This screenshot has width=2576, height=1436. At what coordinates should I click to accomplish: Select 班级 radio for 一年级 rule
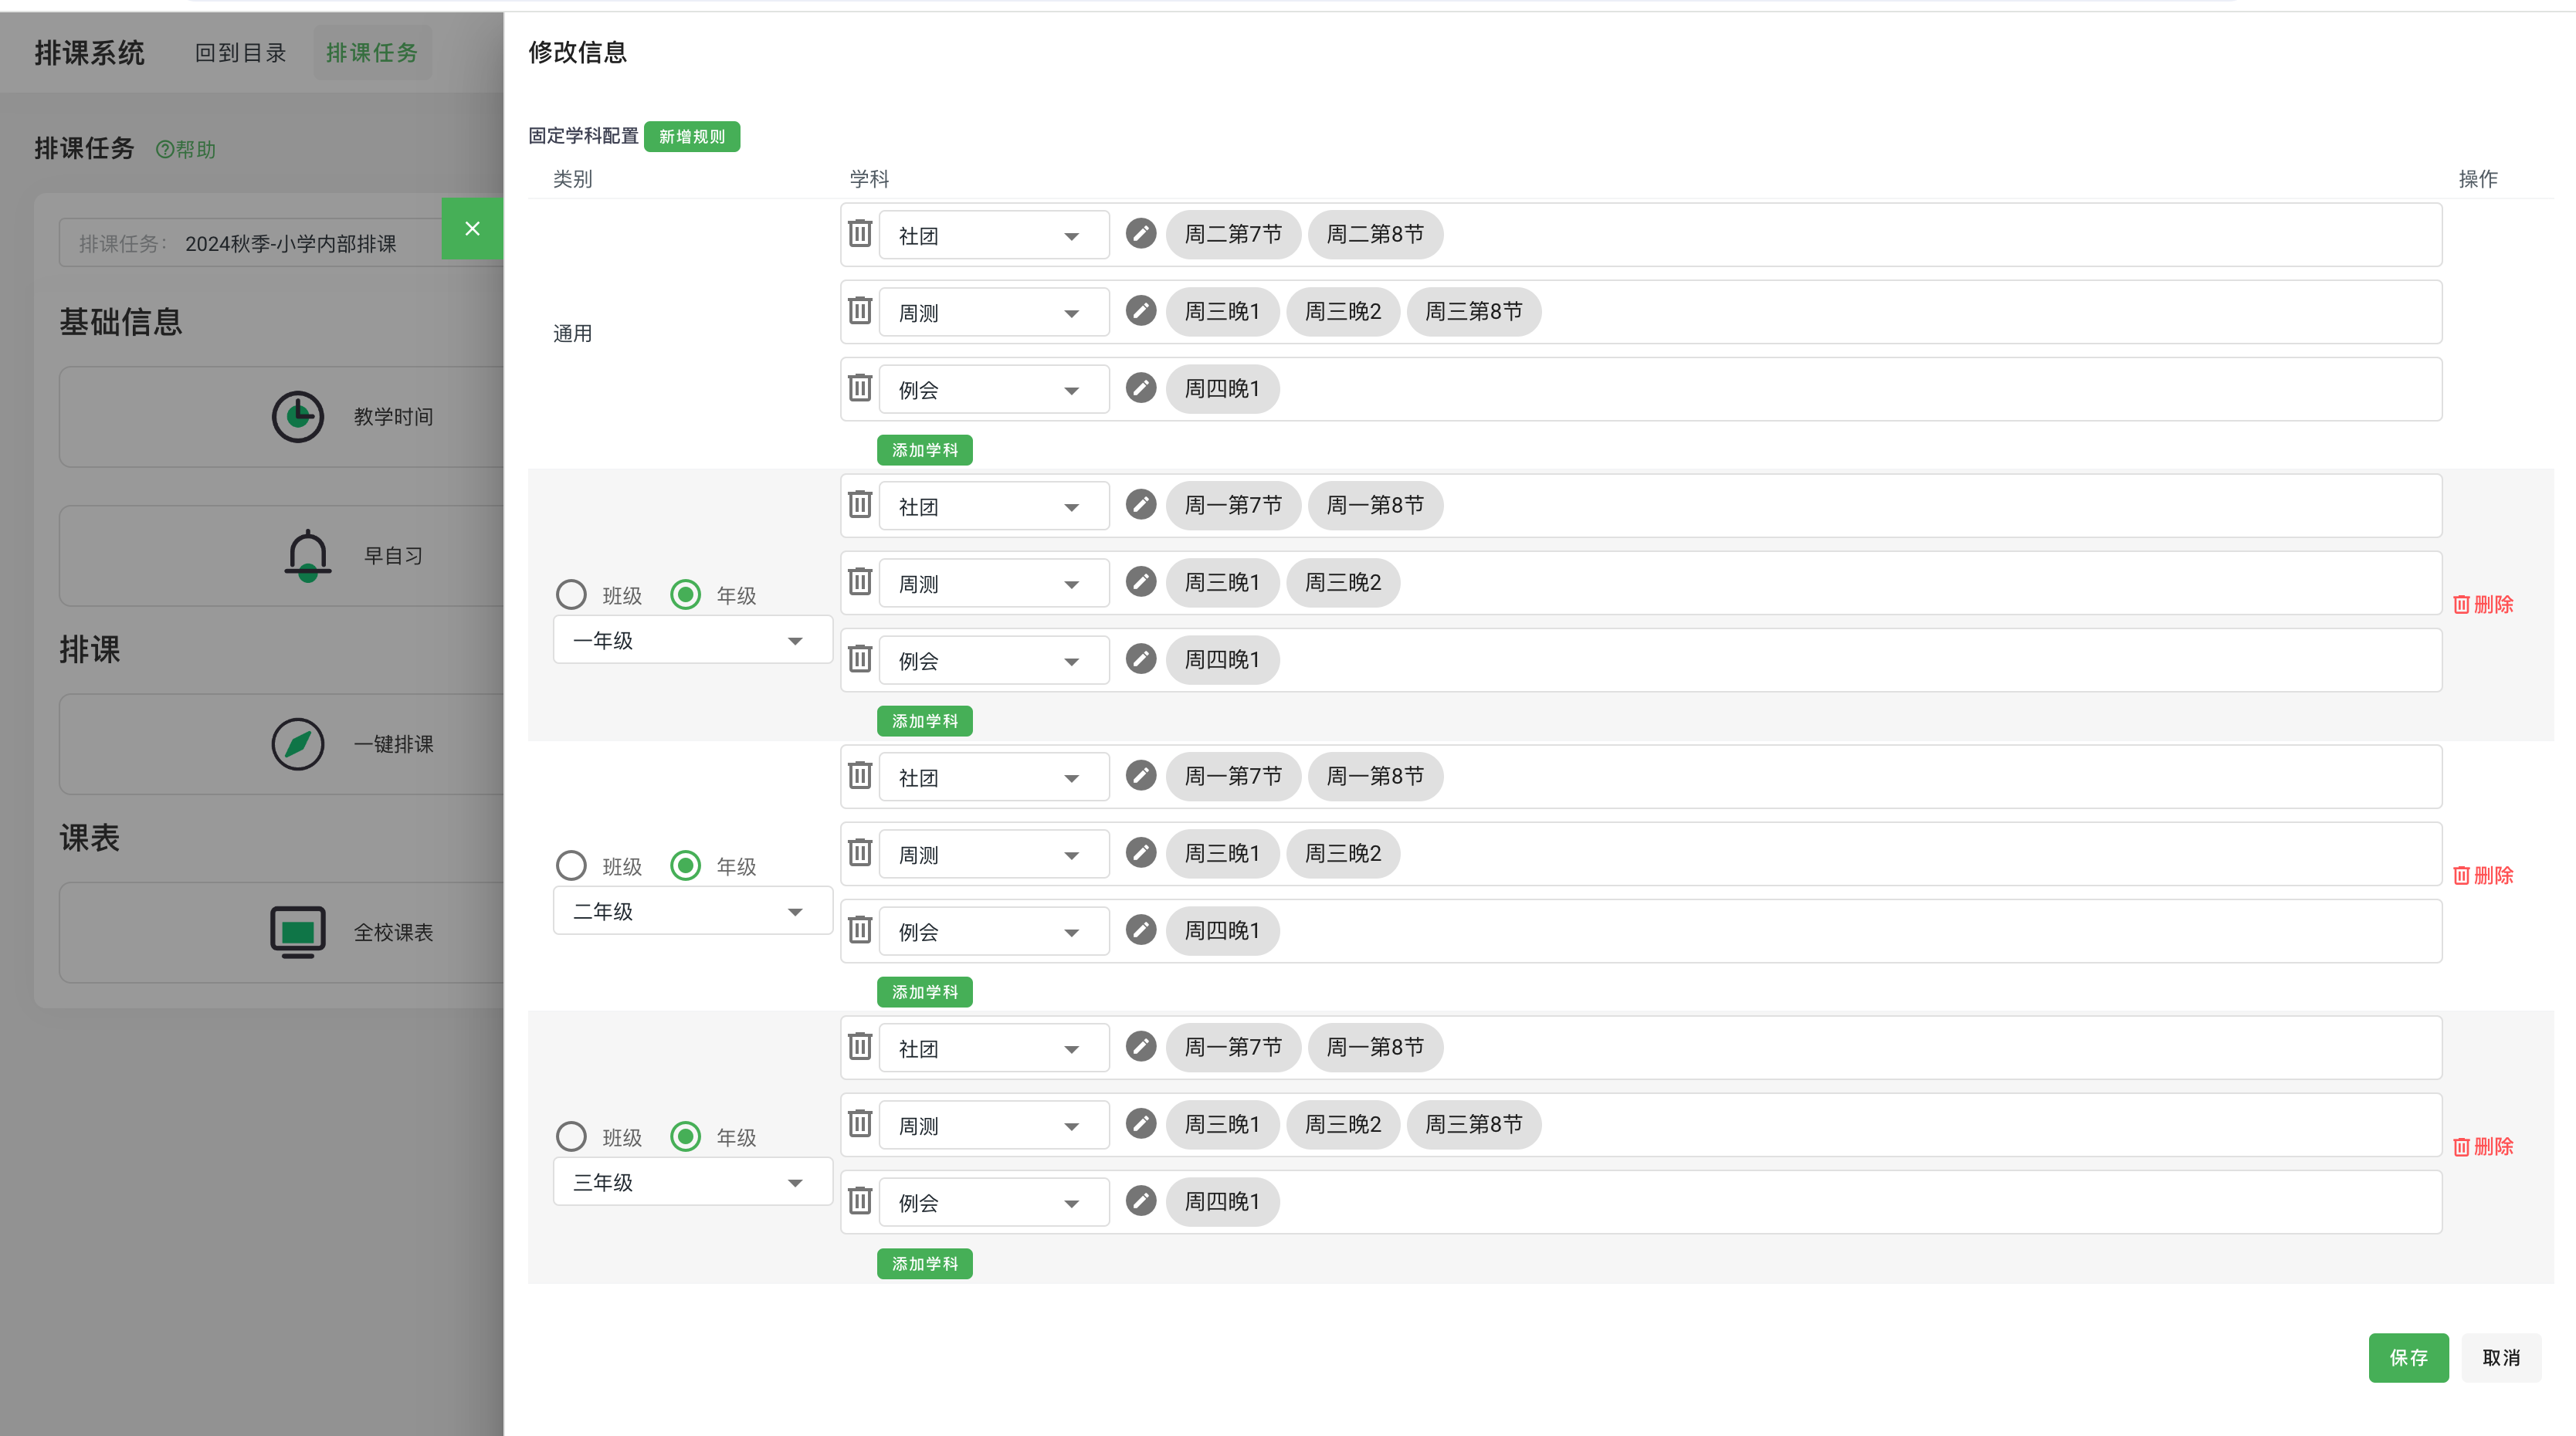(571, 595)
